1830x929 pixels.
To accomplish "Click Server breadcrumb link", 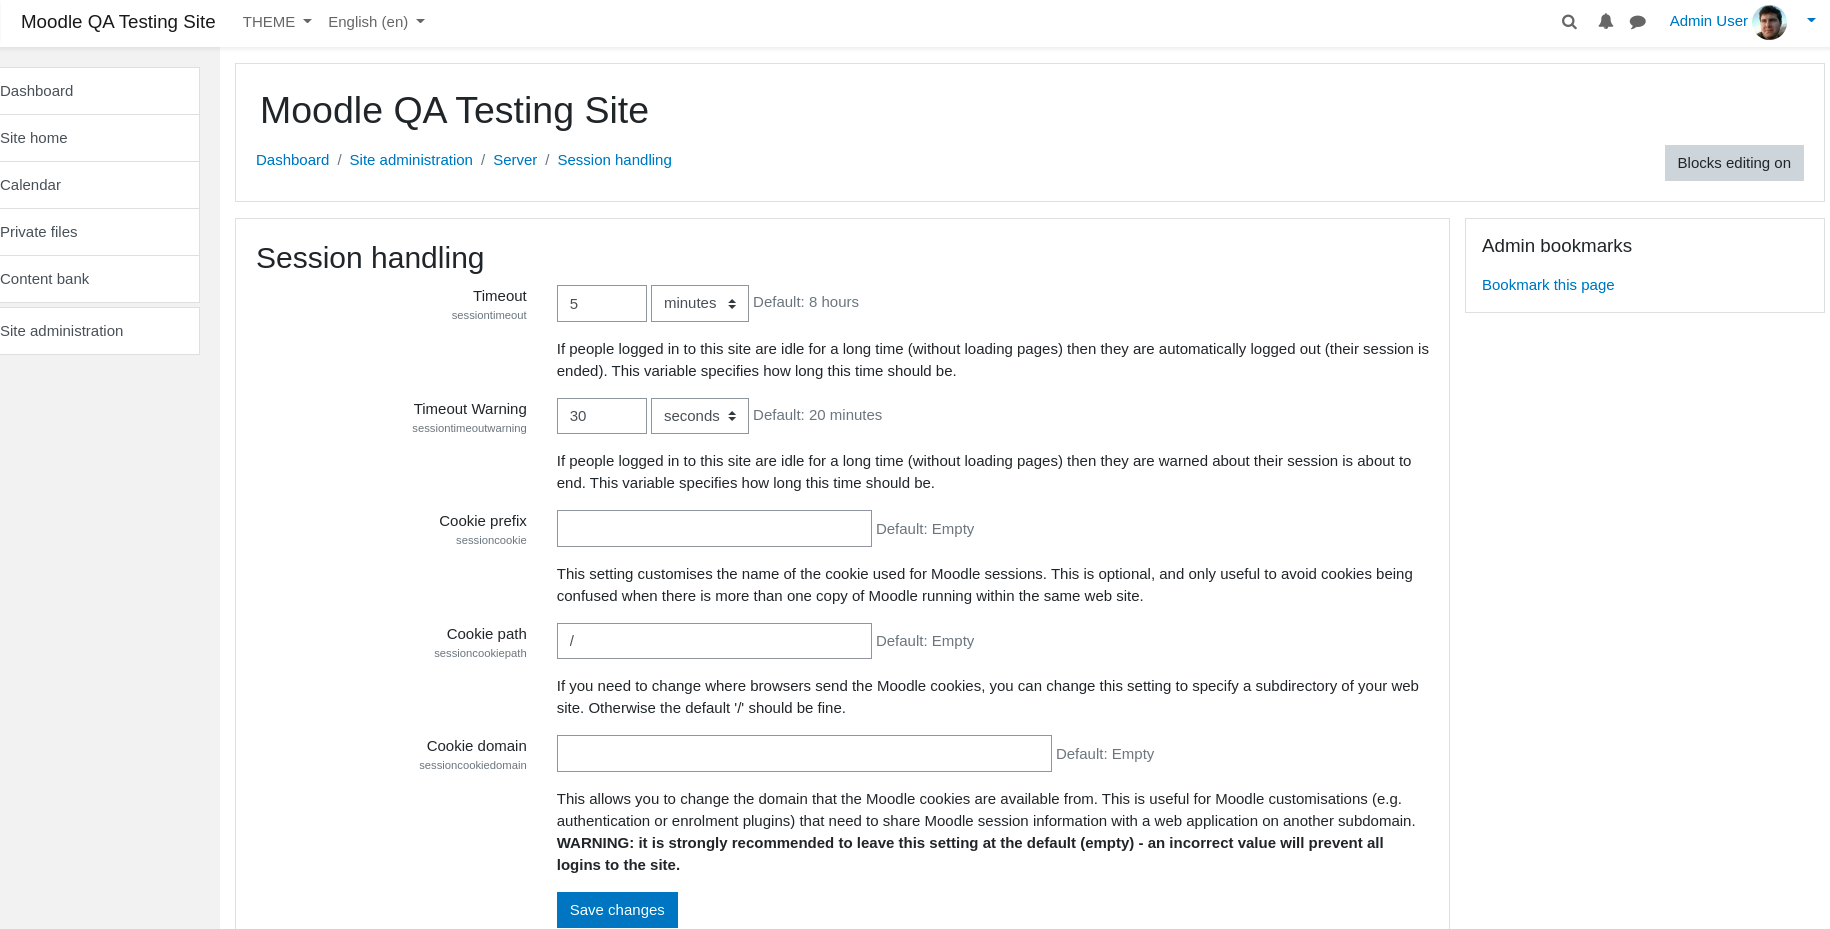I will click(x=515, y=160).
